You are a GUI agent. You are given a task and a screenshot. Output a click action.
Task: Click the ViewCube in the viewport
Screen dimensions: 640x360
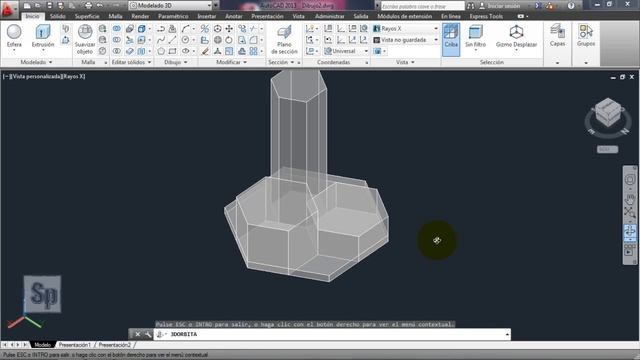[608, 112]
